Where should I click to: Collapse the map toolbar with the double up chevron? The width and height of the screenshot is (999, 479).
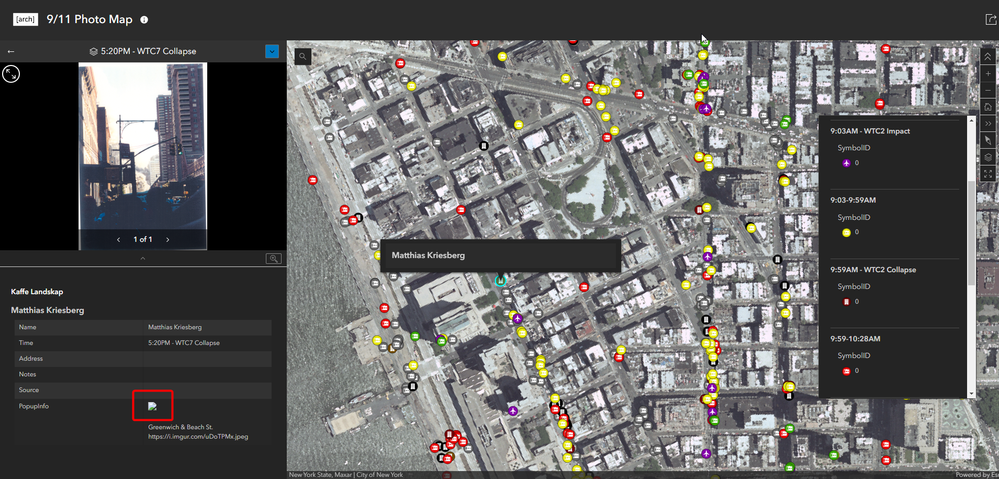pyautogui.click(x=988, y=57)
